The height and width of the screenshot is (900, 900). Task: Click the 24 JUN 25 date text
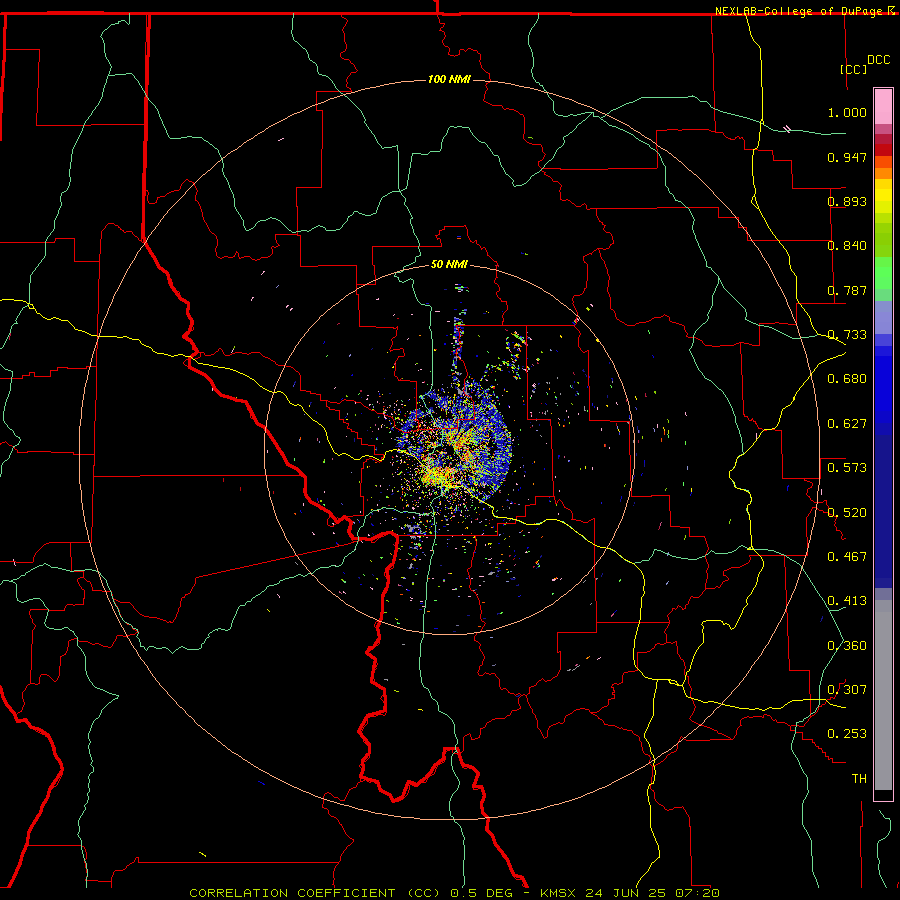tap(624, 893)
